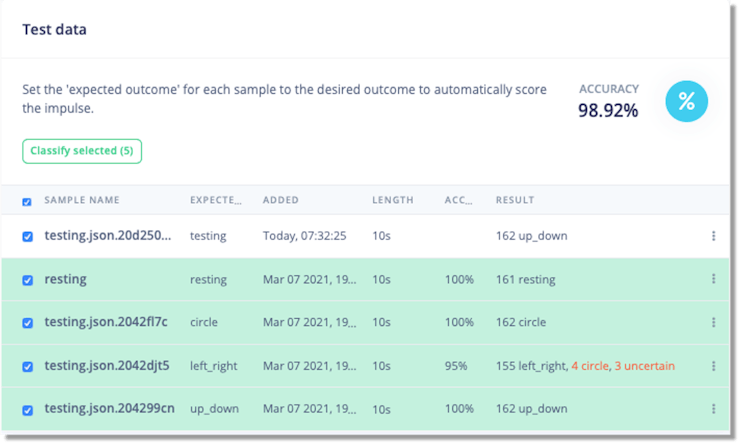Deselect the testing.json.204299cn checkbox
The height and width of the screenshot is (444, 740).
click(27, 409)
